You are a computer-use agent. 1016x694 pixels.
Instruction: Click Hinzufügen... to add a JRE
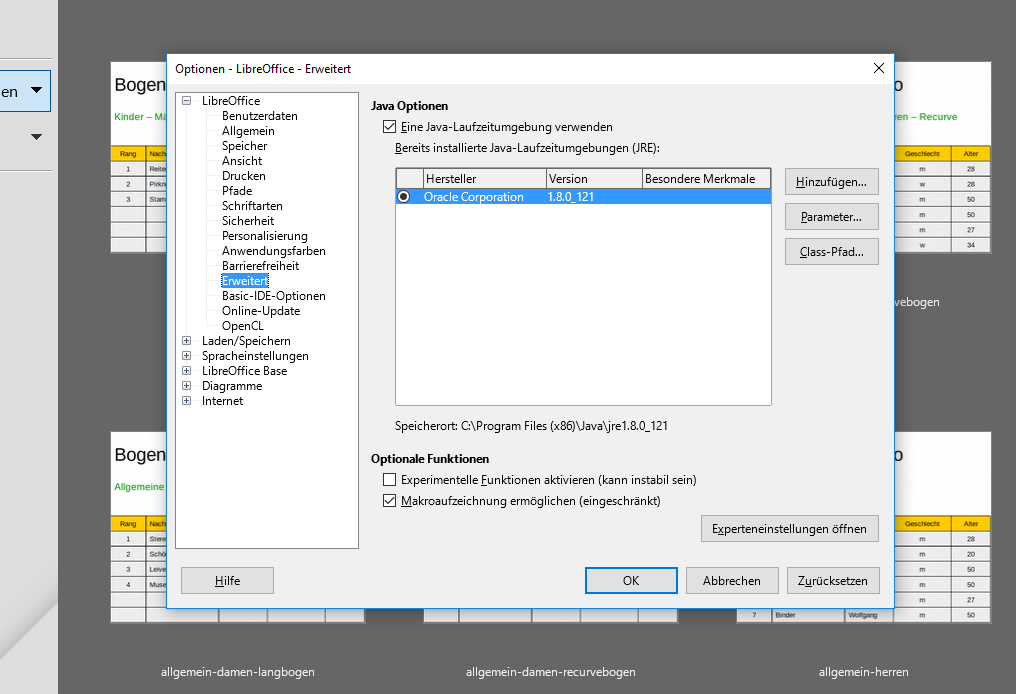(x=831, y=182)
